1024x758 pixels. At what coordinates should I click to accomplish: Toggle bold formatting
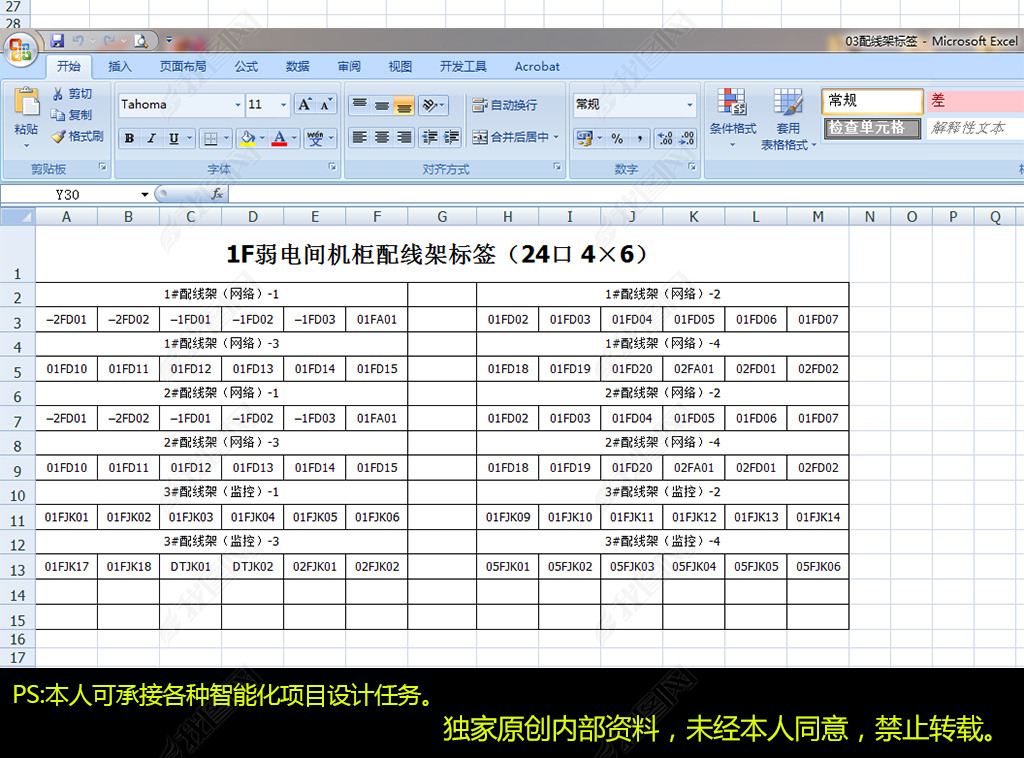129,138
